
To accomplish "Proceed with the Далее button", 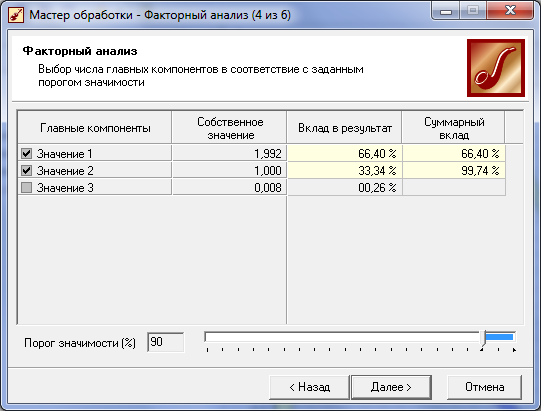I will point(391,387).
